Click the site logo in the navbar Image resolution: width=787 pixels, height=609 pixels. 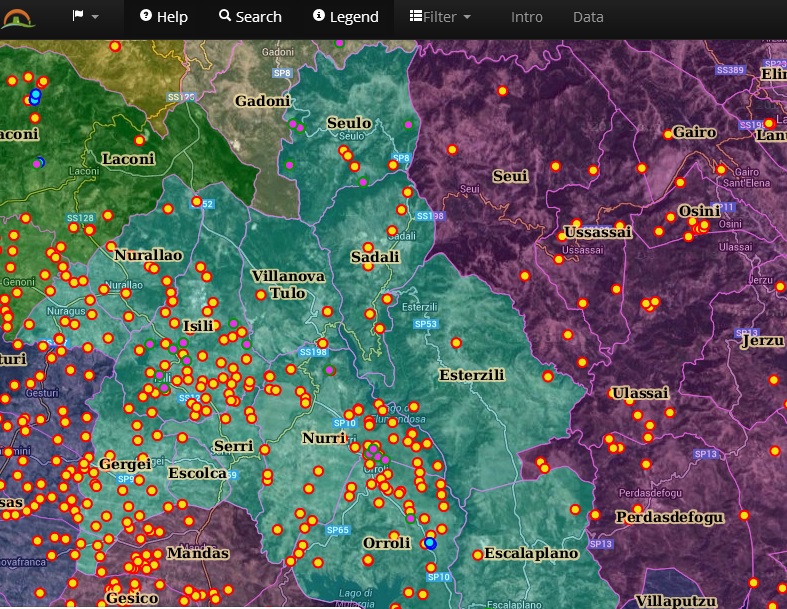[x=19, y=17]
